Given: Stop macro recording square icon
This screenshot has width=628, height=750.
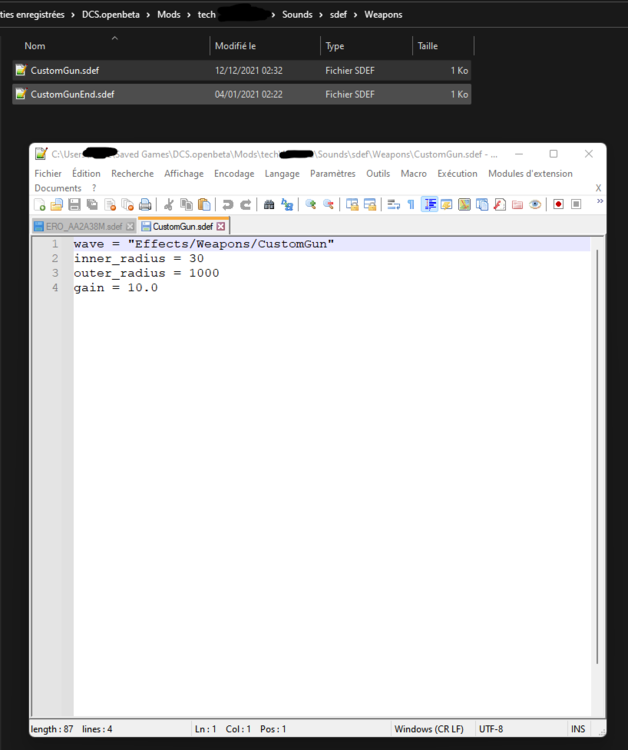Looking at the screenshot, I should tap(576, 205).
